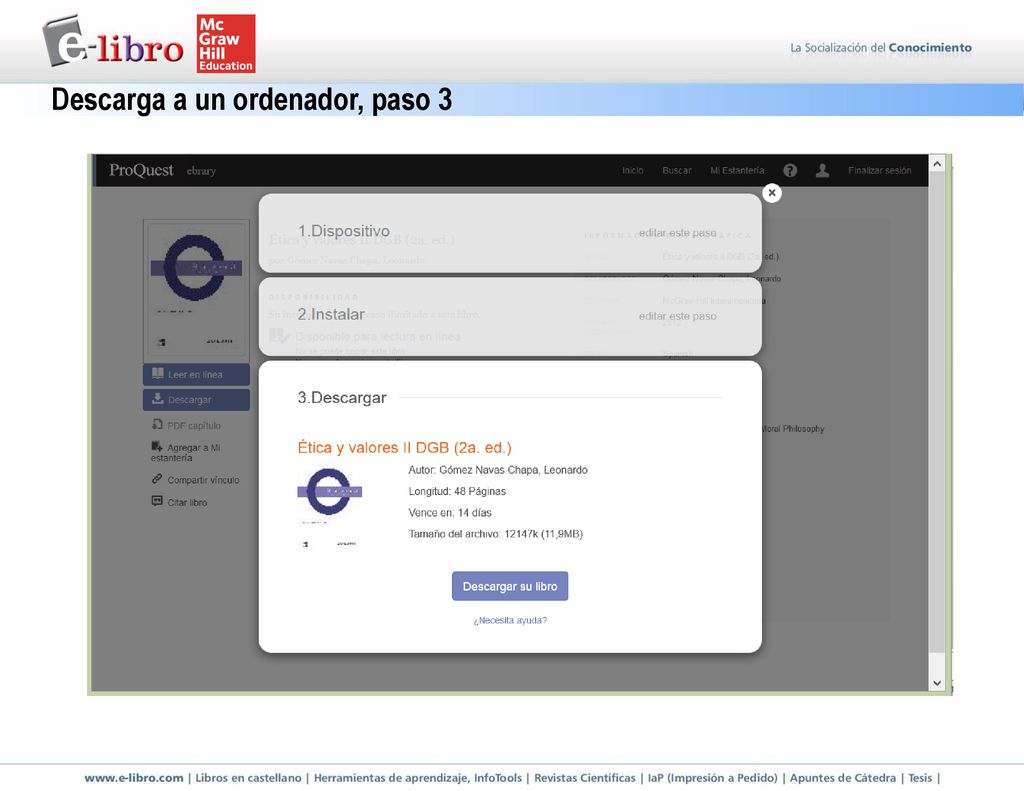Click the scrollbar up arrow

tap(937, 164)
